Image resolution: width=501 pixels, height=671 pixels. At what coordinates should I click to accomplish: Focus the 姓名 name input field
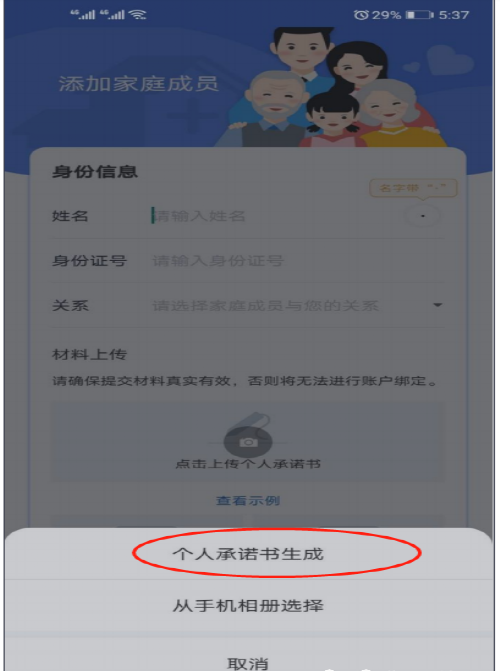274,216
